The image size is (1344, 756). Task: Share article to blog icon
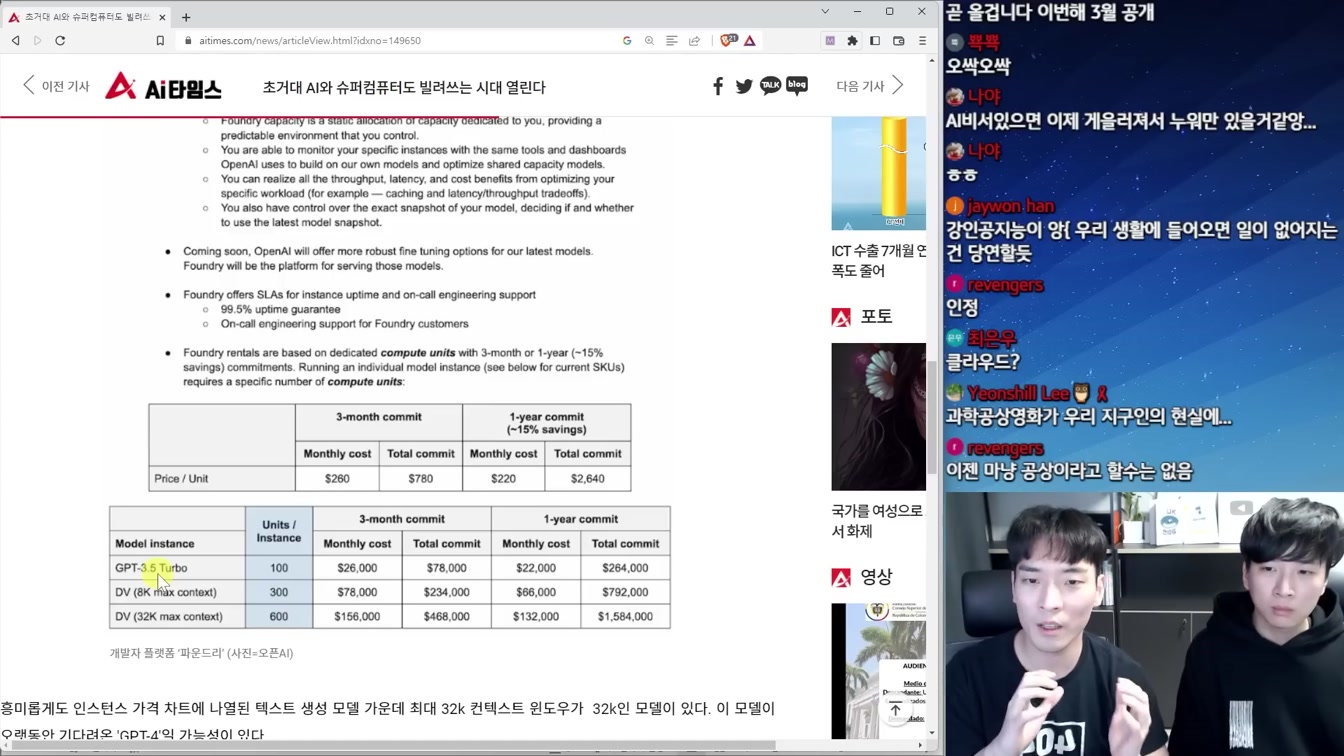(x=797, y=85)
